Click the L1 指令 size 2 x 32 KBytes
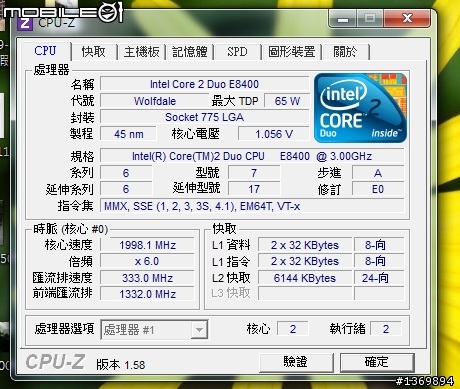The height and width of the screenshot is (389, 460). click(x=305, y=261)
